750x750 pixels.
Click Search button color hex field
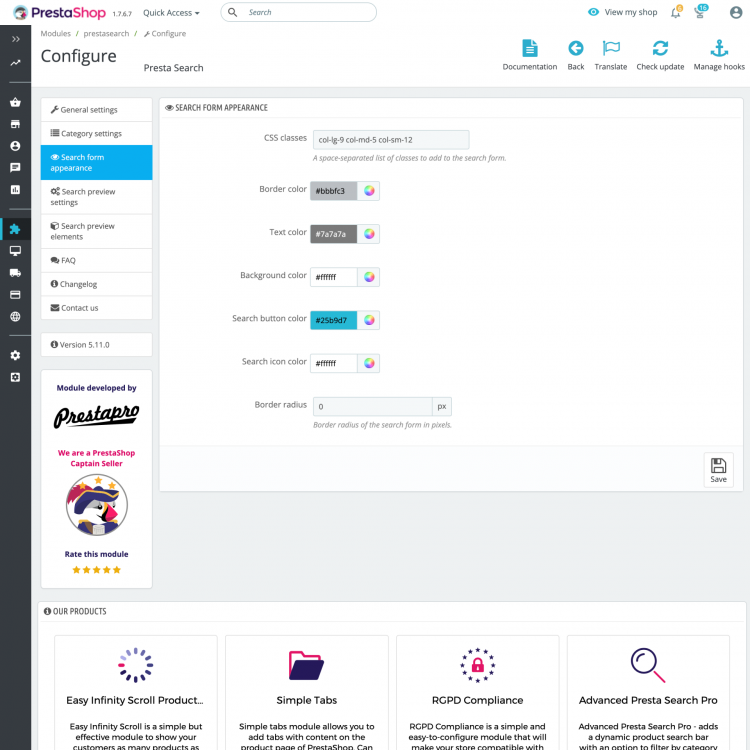point(333,320)
